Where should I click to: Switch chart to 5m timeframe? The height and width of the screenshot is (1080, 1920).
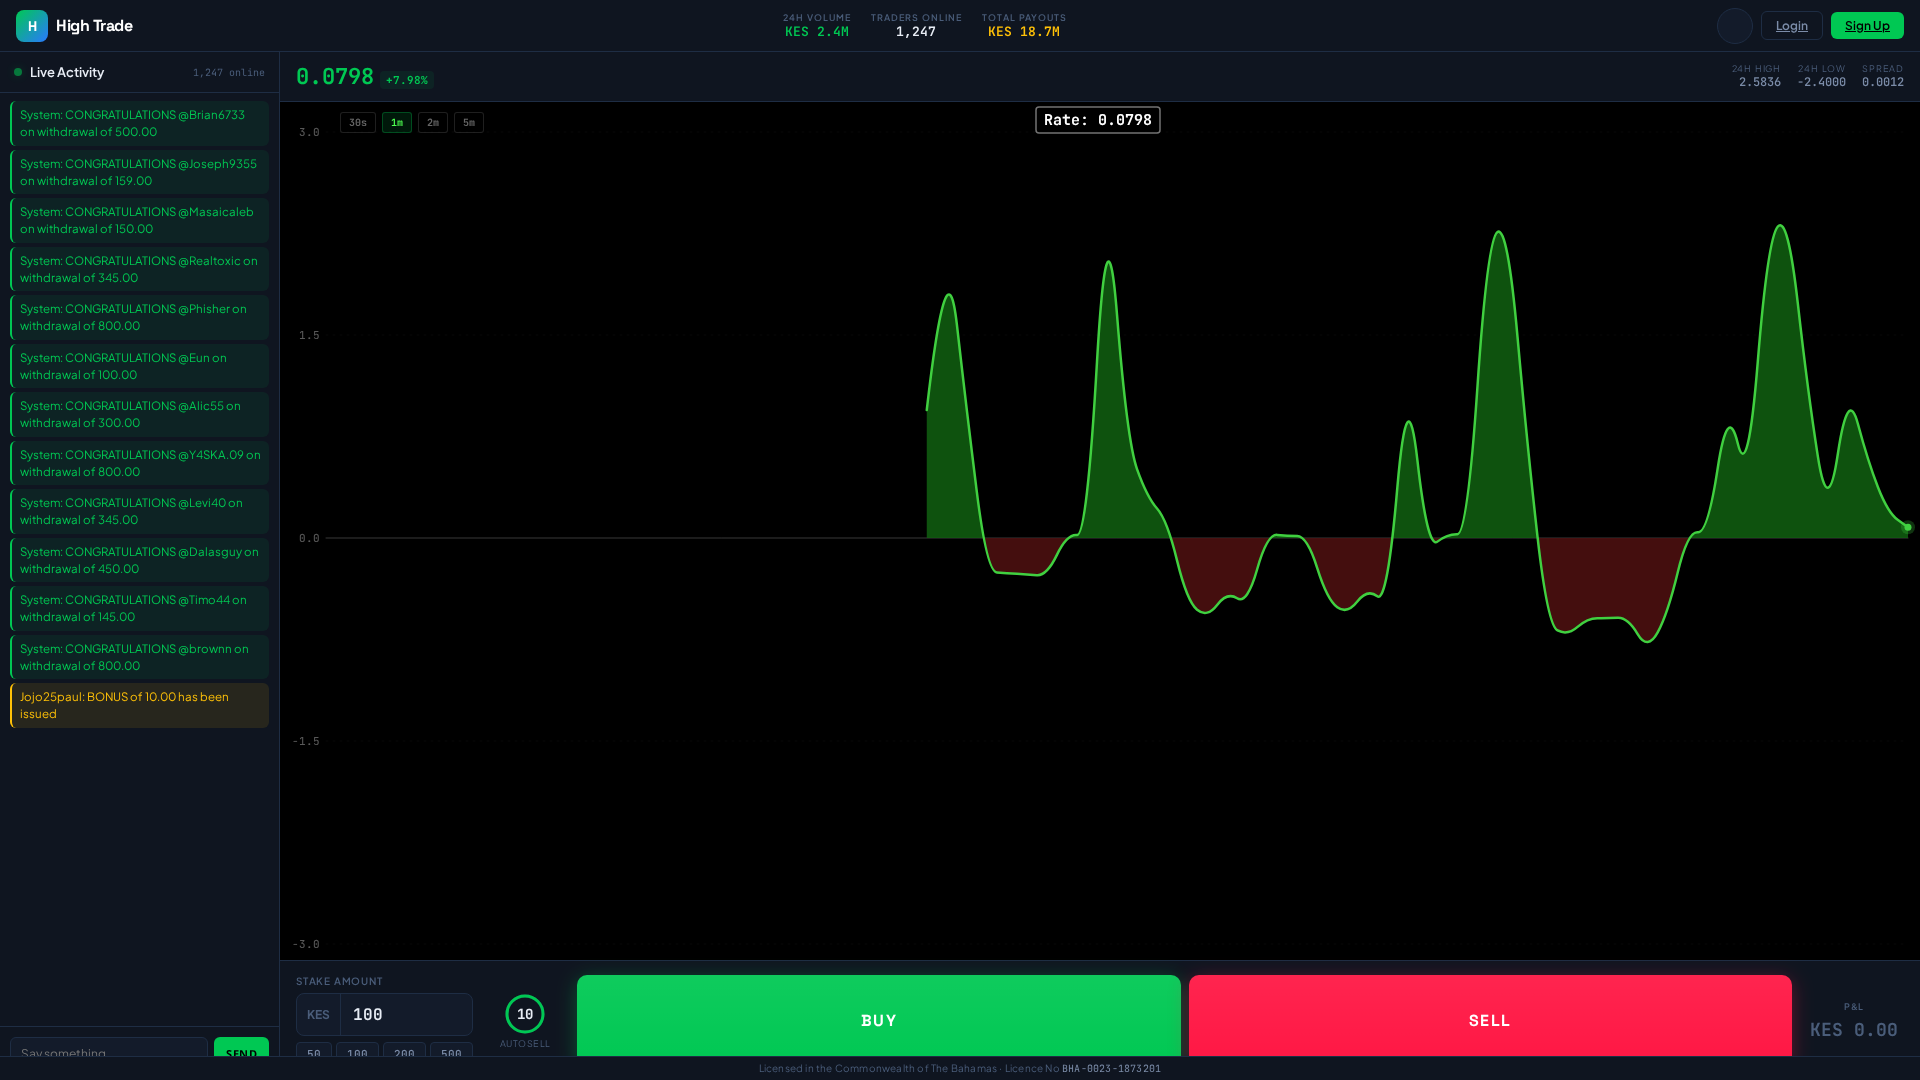pos(469,123)
